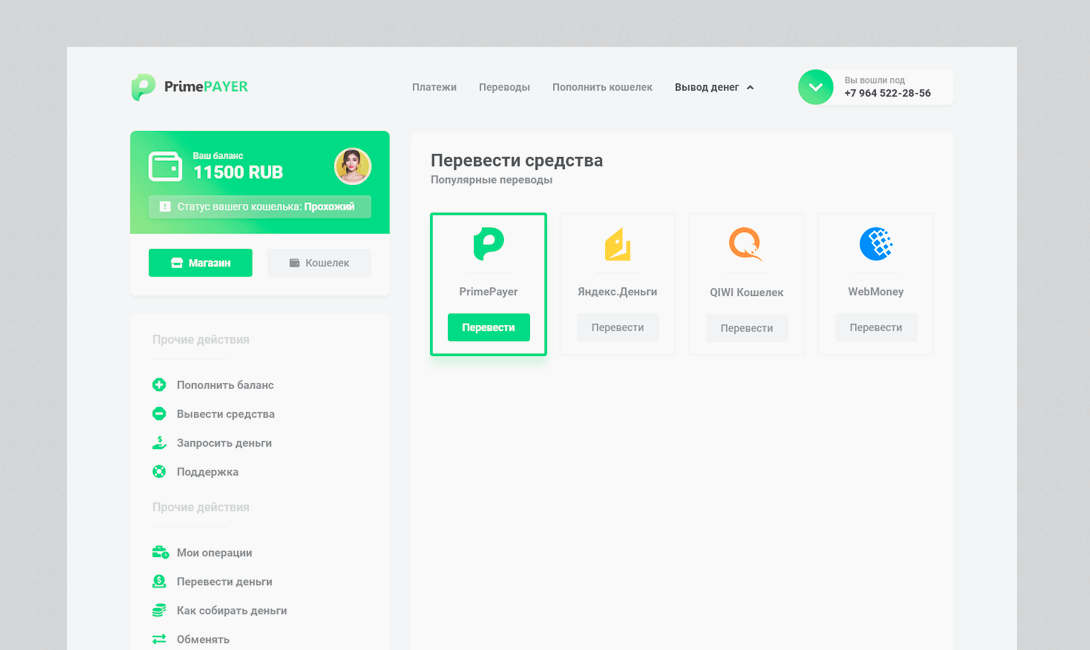1090x650 pixels.
Task: Open the Вывести средства link
Action: click(225, 414)
